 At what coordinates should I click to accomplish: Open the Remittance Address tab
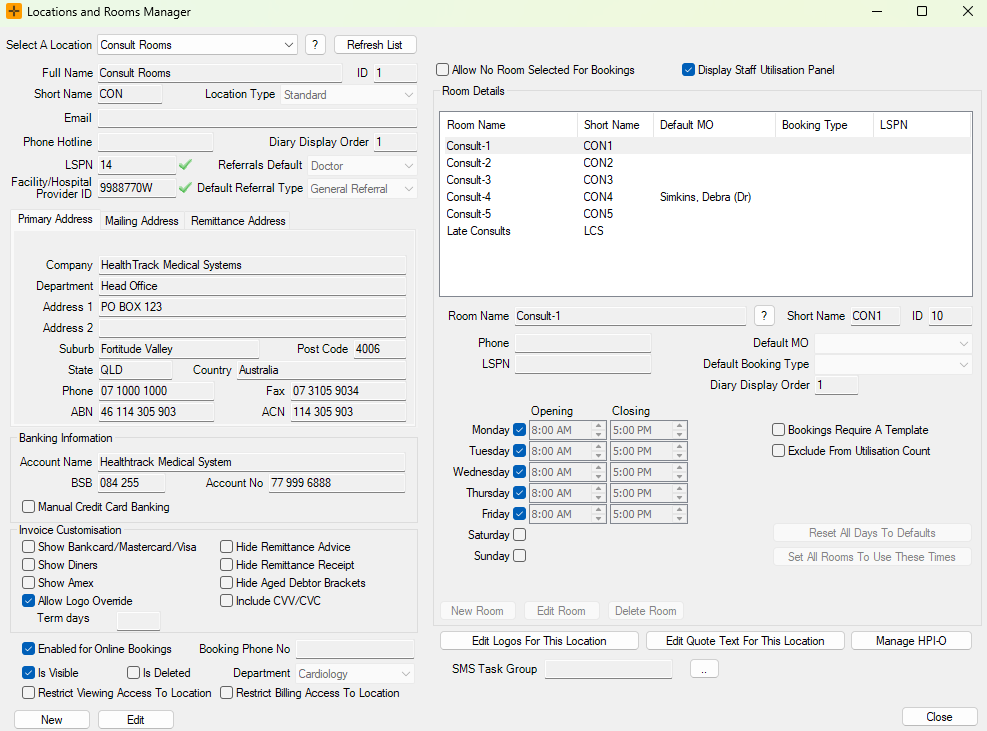pyautogui.click(x=238, y=221)
